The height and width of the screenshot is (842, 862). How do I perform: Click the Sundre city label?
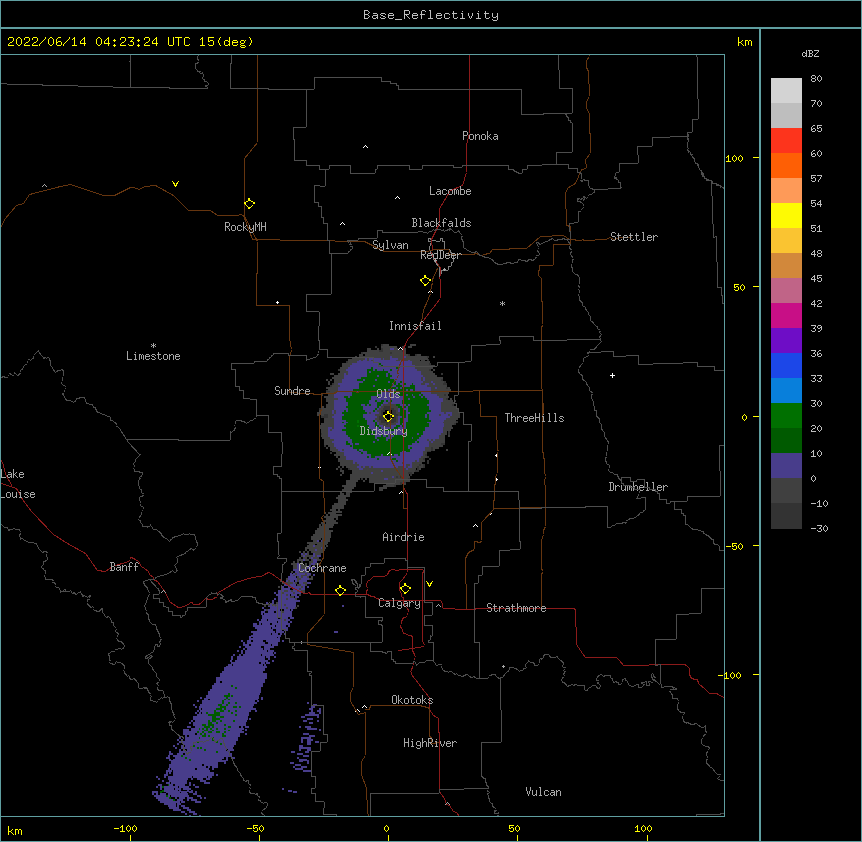pyautogui.click(x=292, y=391)
